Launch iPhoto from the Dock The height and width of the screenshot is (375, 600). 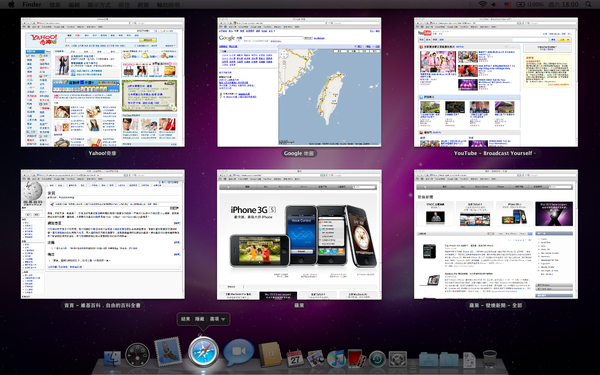coord(316,359)
